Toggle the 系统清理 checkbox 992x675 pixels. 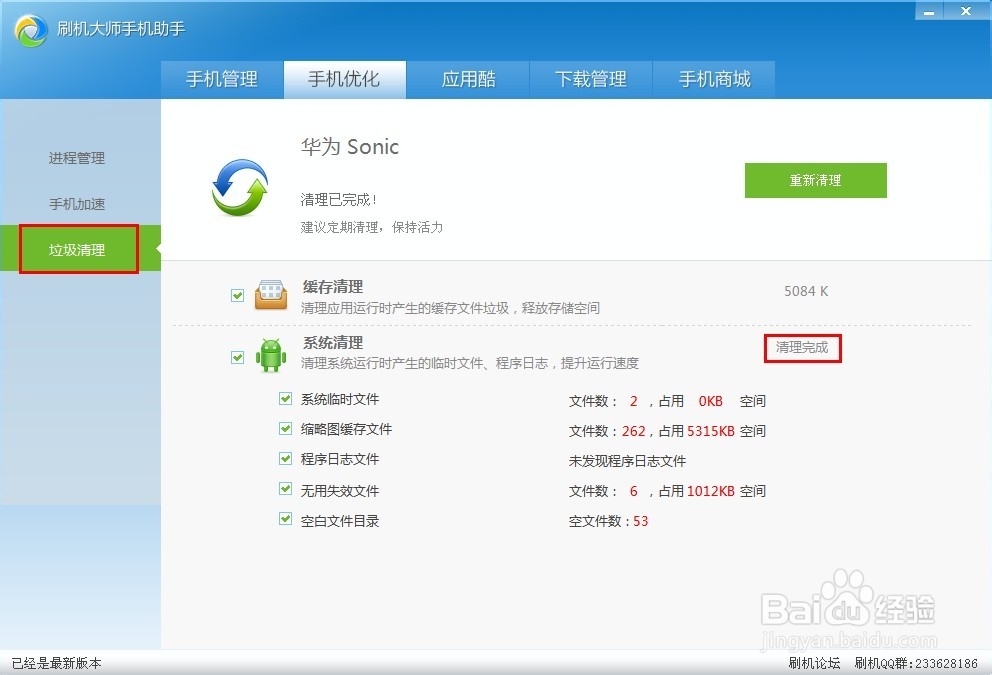tap(237, 357)
